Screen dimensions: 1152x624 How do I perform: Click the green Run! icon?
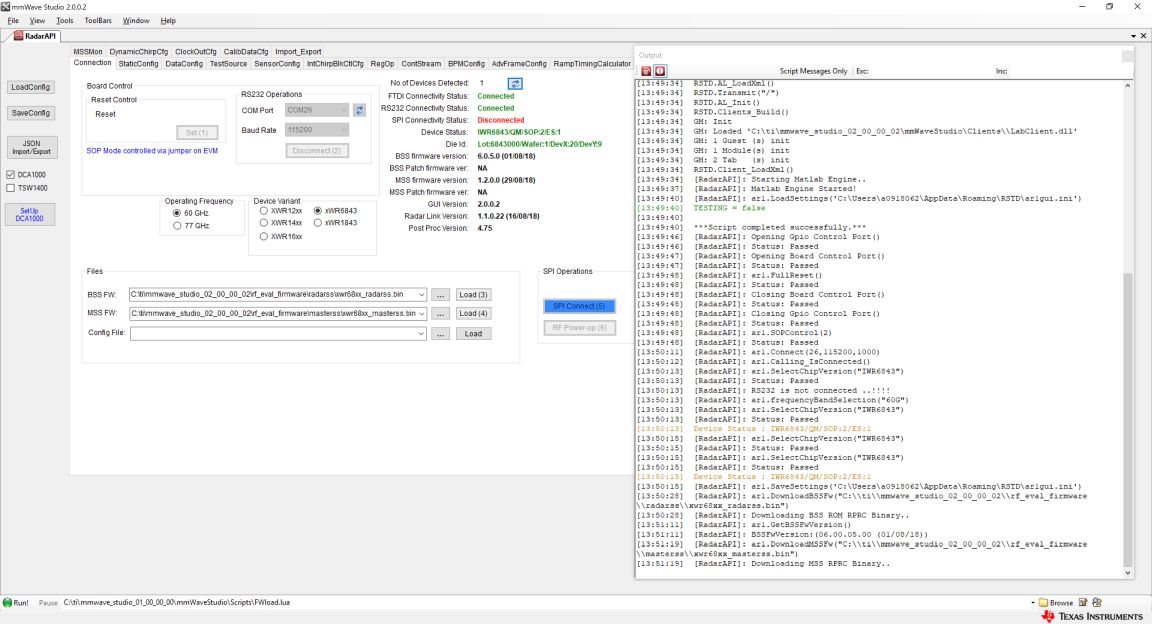pos(7,603)
